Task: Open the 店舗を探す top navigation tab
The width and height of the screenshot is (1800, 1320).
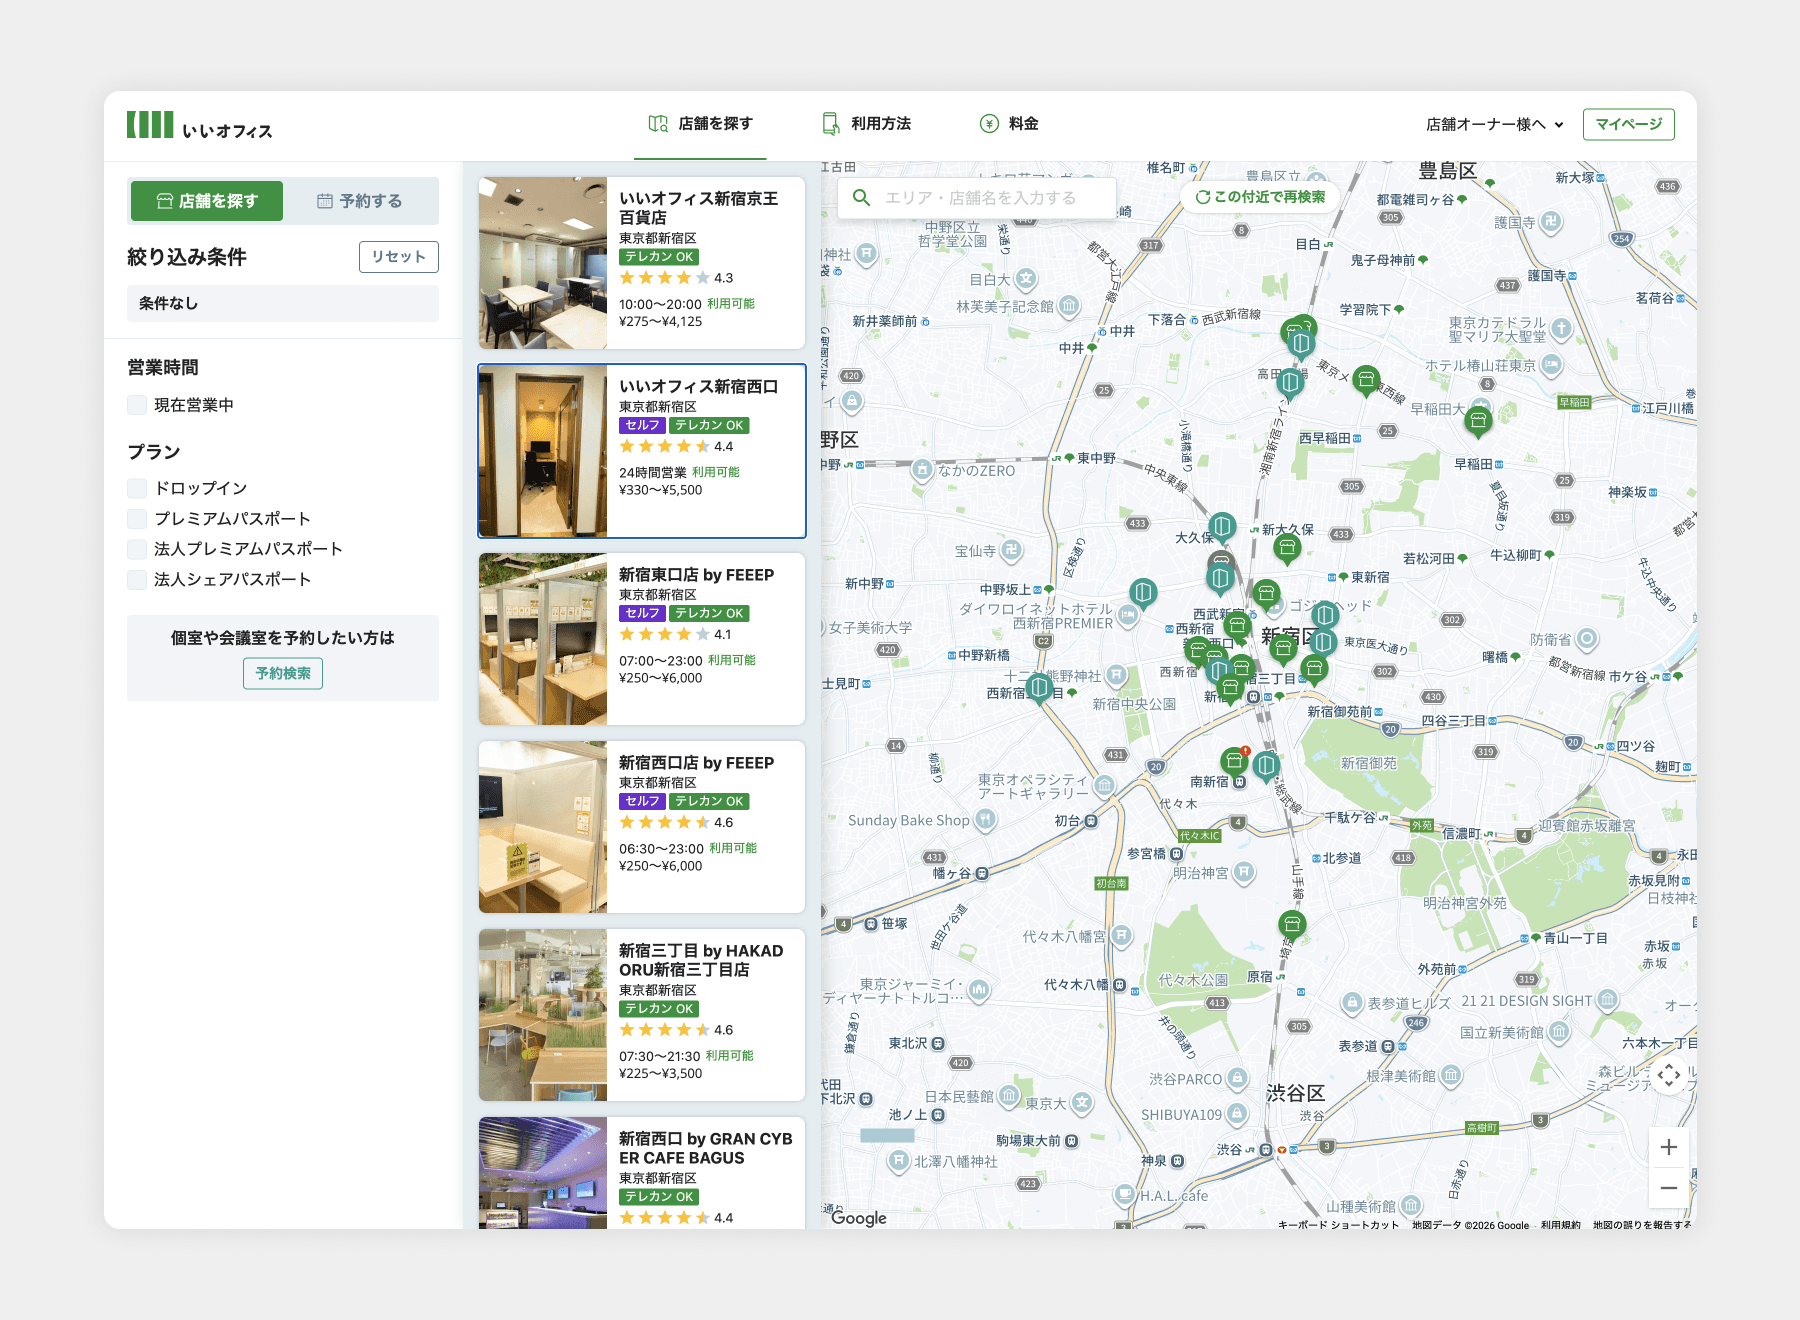Action: pyautogui.click(x=700, y=124)
